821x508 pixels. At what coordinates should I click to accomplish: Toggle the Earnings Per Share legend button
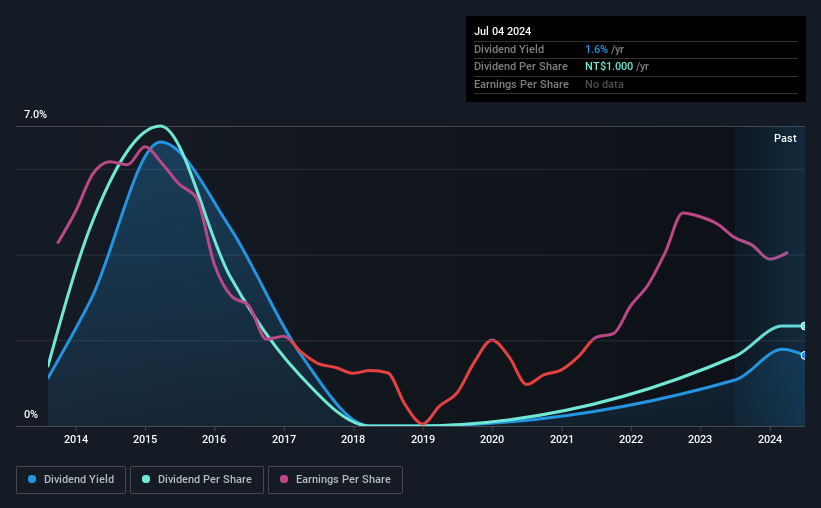[335, 480]
